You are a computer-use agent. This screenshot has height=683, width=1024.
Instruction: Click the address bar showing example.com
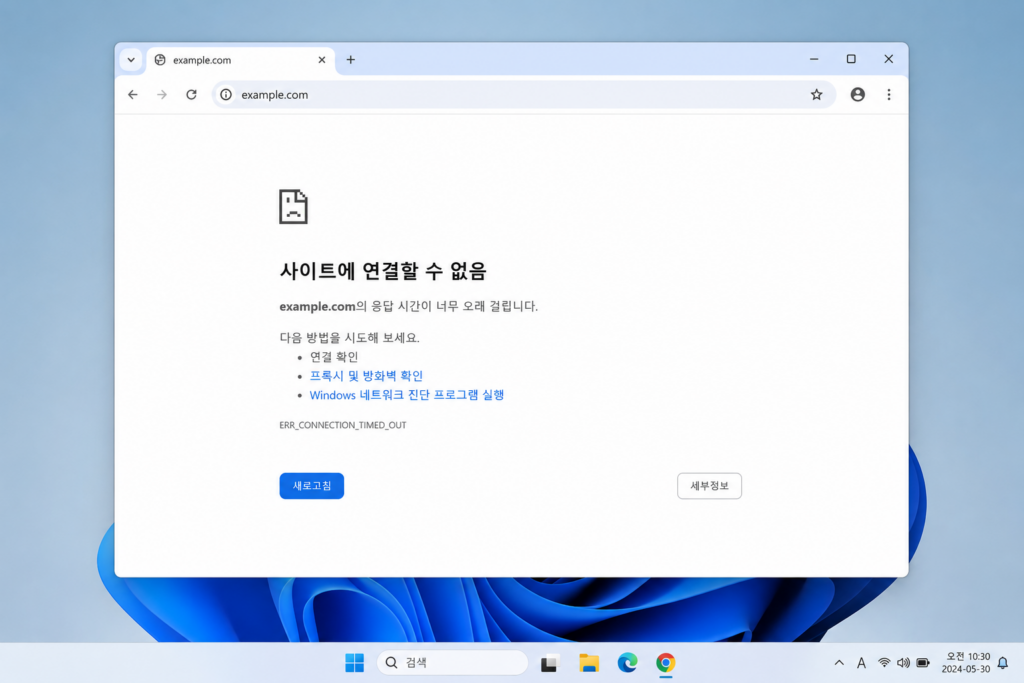point(523,95)
